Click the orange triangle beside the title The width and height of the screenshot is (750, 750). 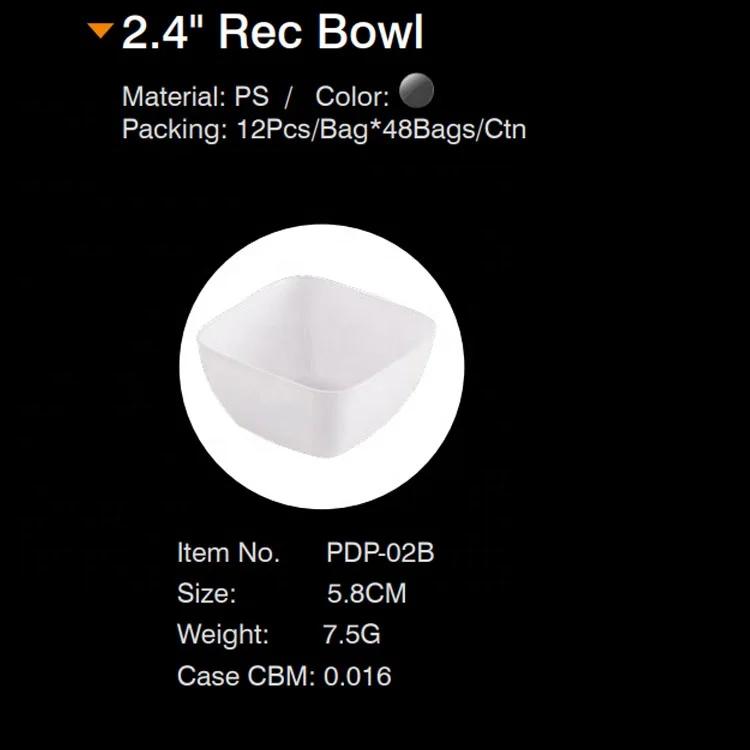[101, 30]
